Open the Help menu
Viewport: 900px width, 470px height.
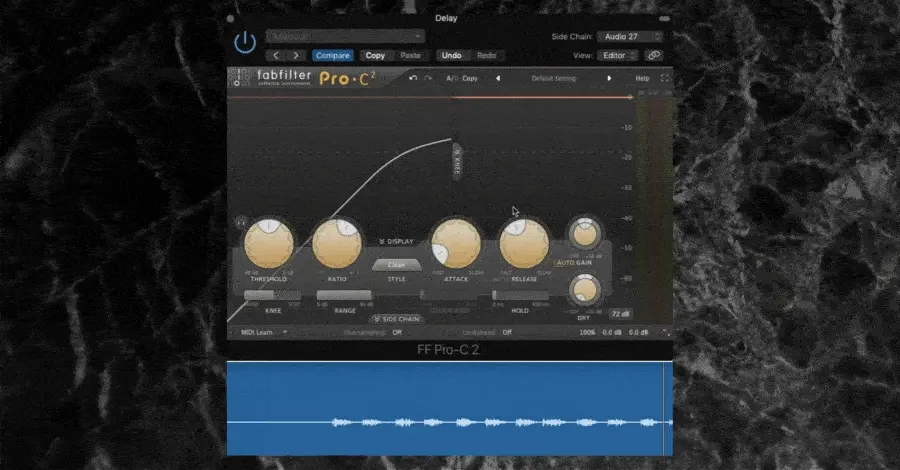pos(642,79)
